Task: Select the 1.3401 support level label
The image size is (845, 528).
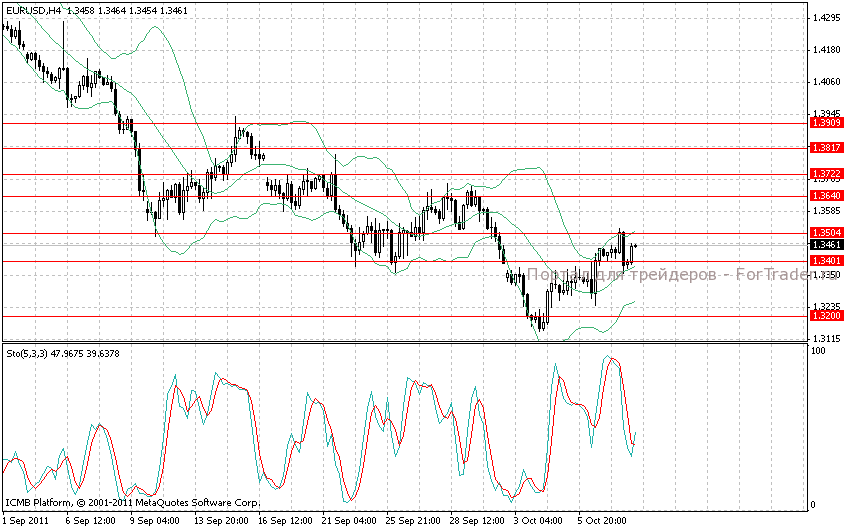Action: [x=826, y=261]
